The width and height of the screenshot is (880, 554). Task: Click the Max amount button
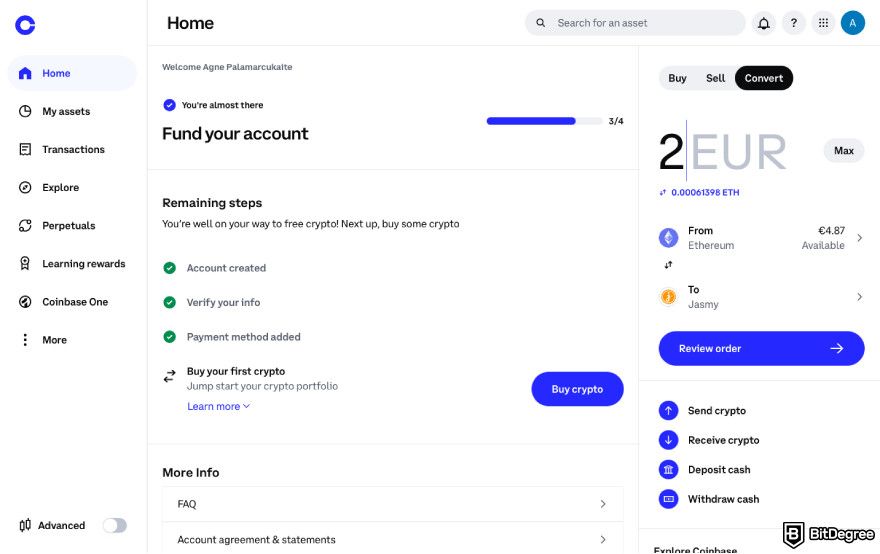pos(844,150)
